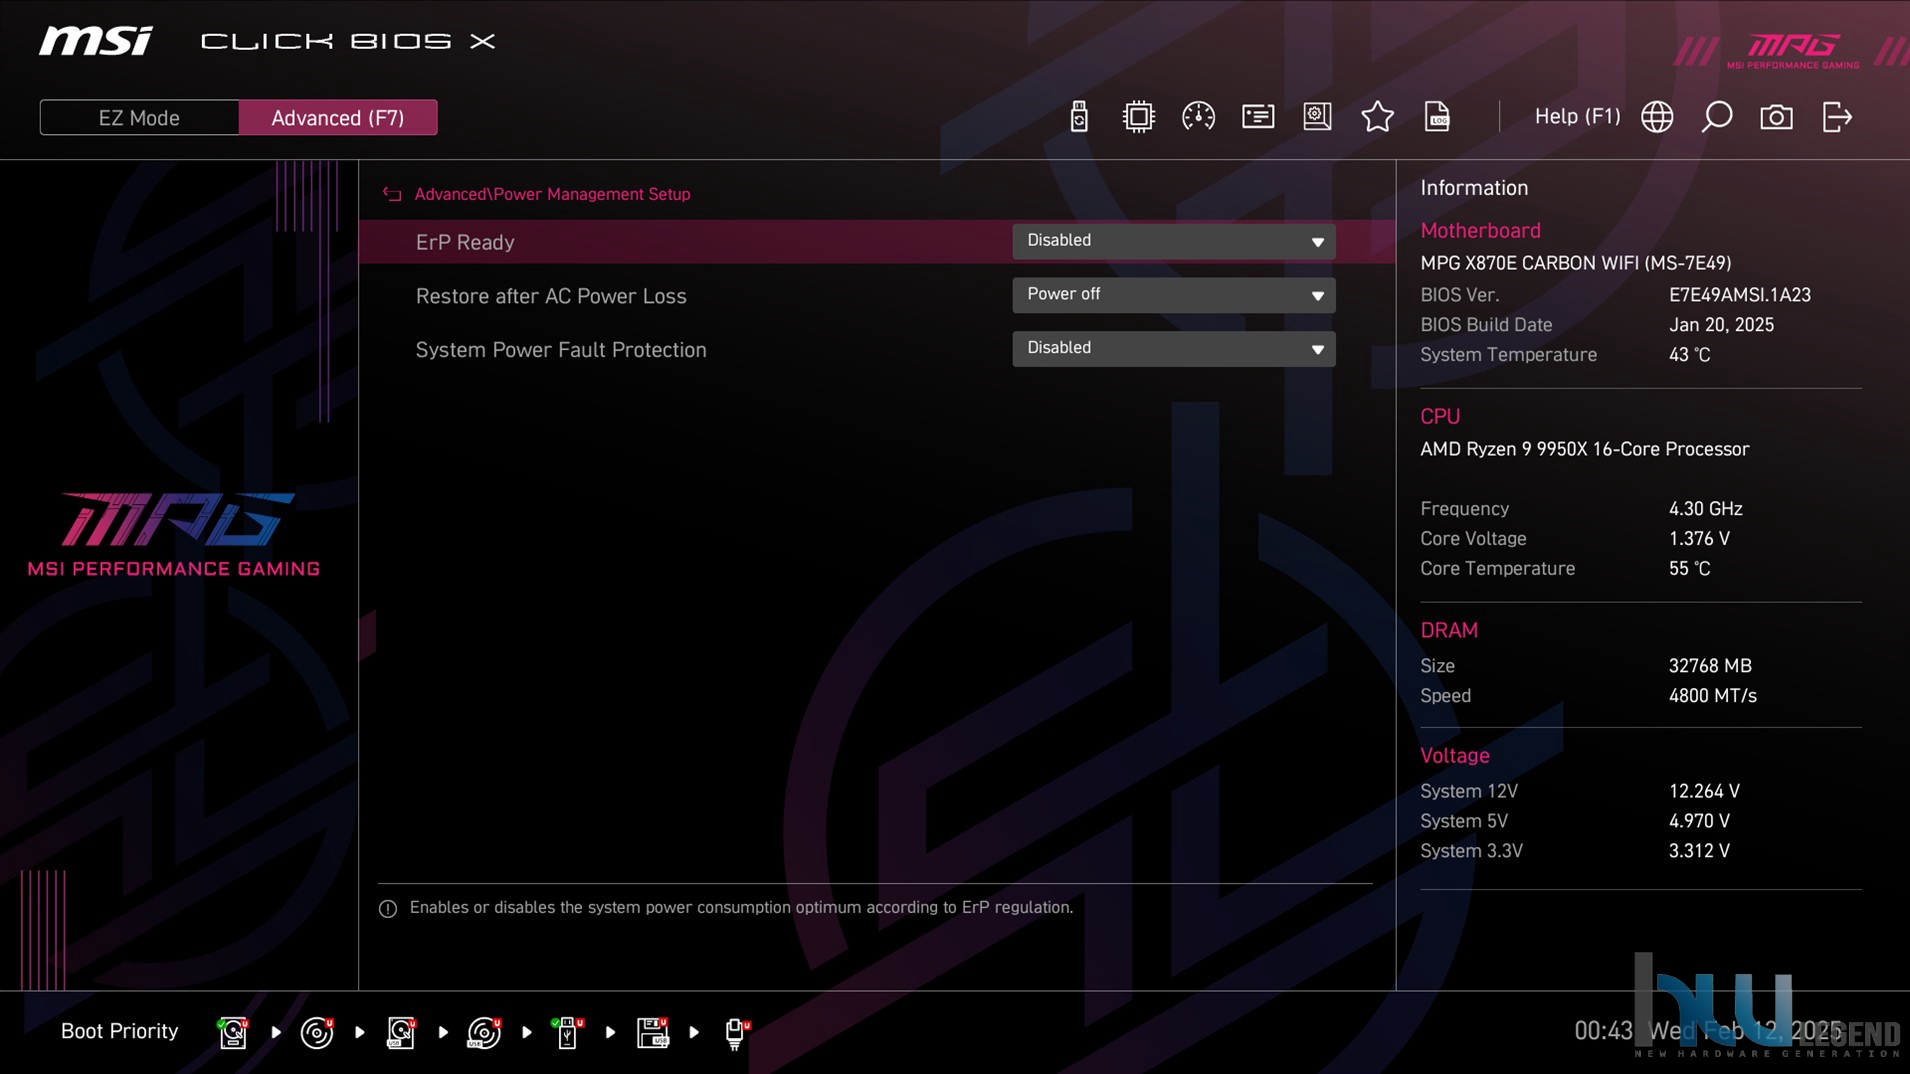
Task: Click the info icon beside the help description
Action: 388,908
